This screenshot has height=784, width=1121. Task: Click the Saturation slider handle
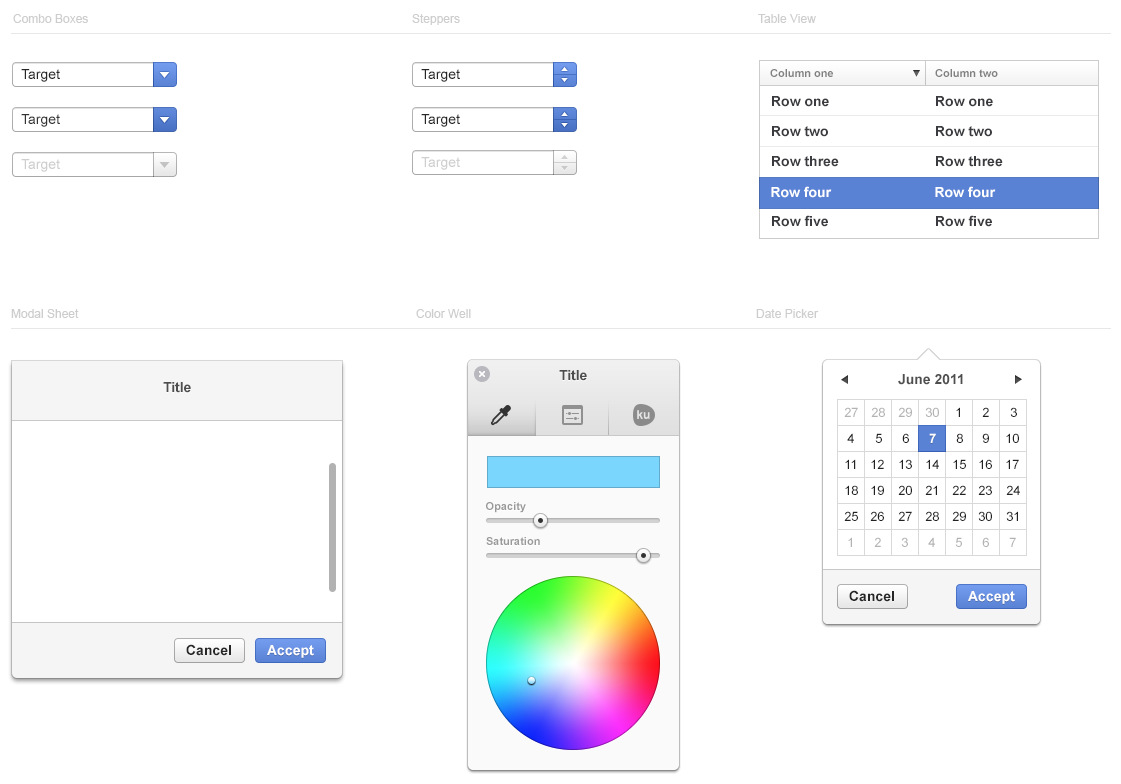point(643,555)
